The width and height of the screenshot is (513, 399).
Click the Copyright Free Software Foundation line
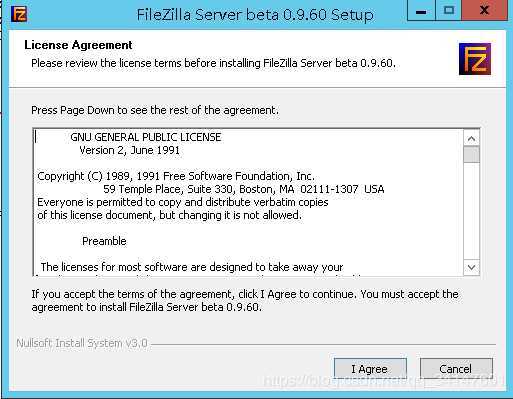pyautogui.click(x=176, y=176)
